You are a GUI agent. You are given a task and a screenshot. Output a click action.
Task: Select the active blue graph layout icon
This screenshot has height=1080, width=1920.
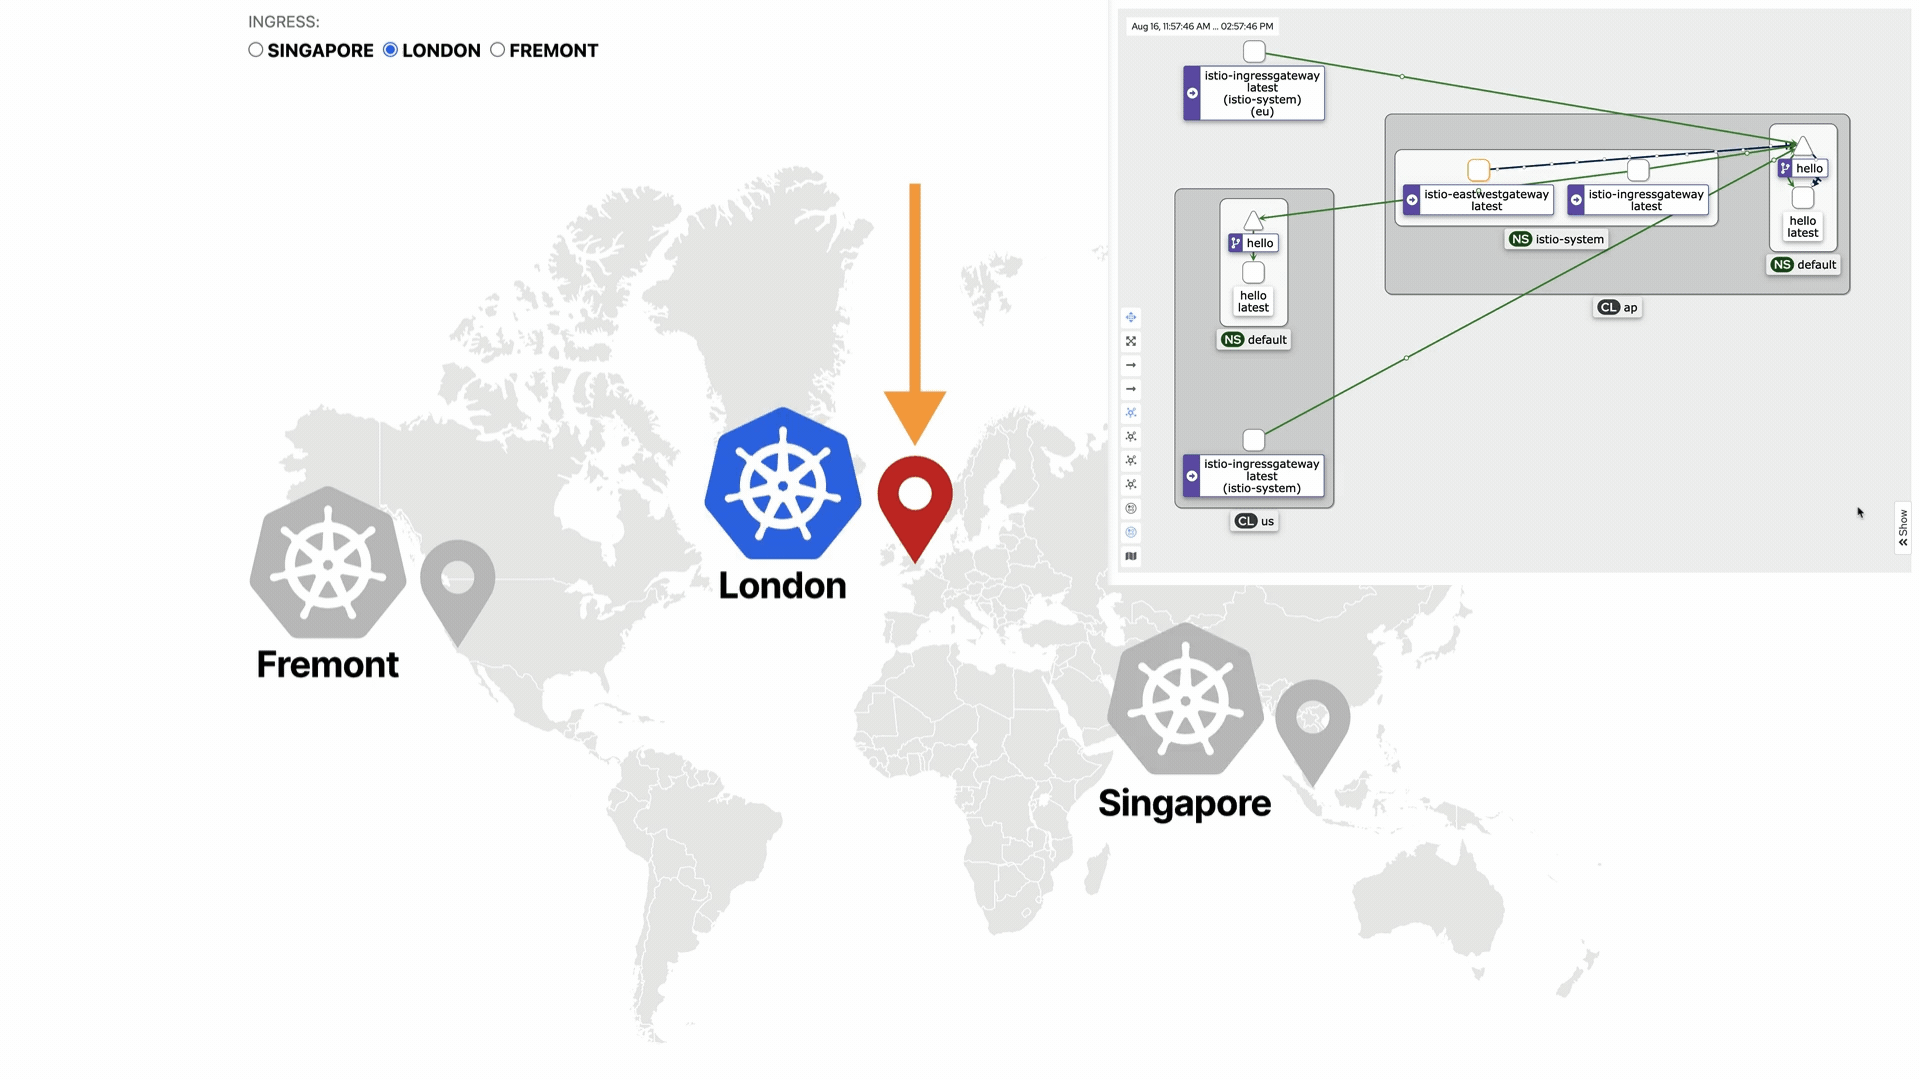(x=1131, y=413)
